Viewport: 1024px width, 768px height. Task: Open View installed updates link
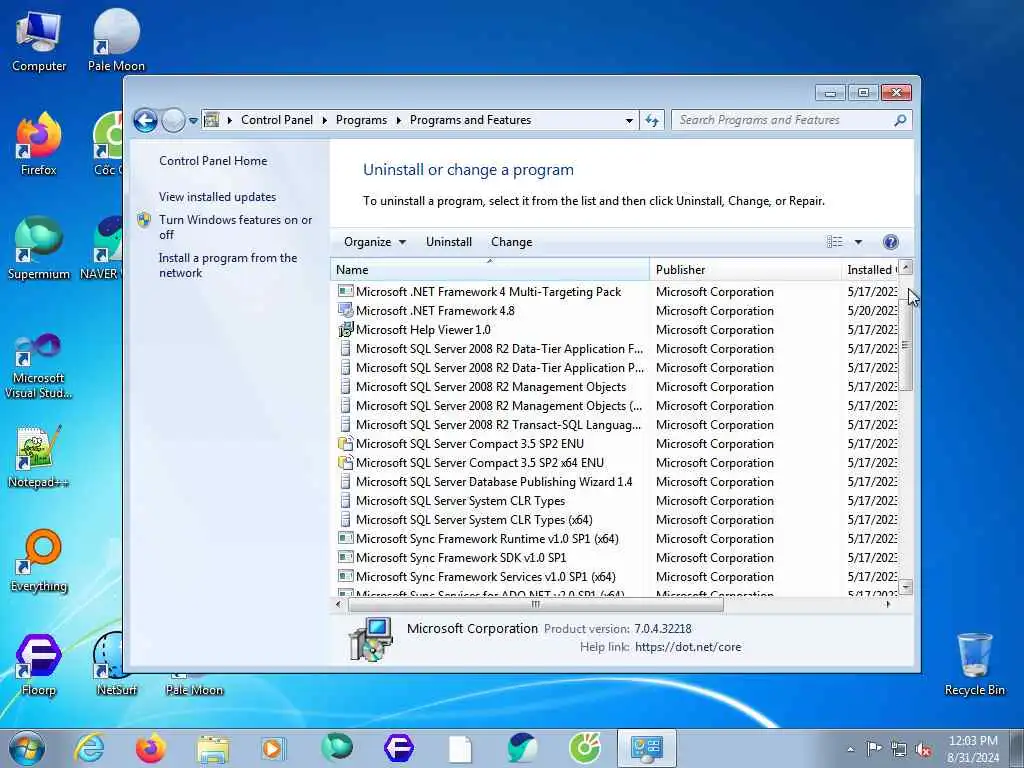pos(217,197)
